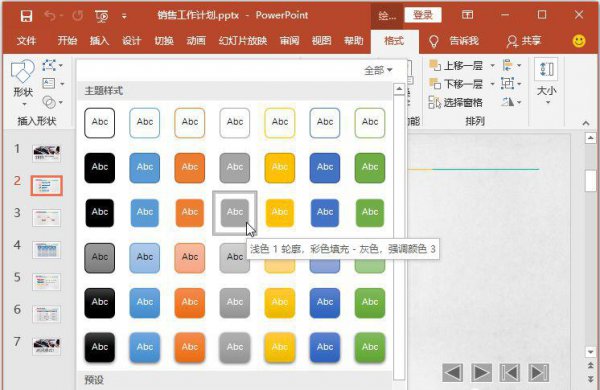Apply blue outline style in first row

[145, 122]
